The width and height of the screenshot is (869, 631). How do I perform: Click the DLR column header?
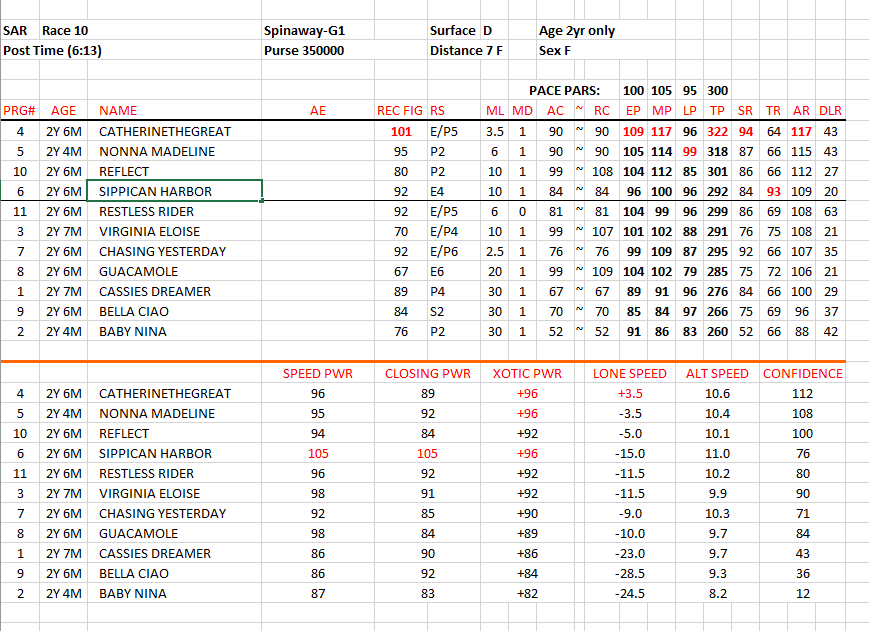(x=829, y=111)
